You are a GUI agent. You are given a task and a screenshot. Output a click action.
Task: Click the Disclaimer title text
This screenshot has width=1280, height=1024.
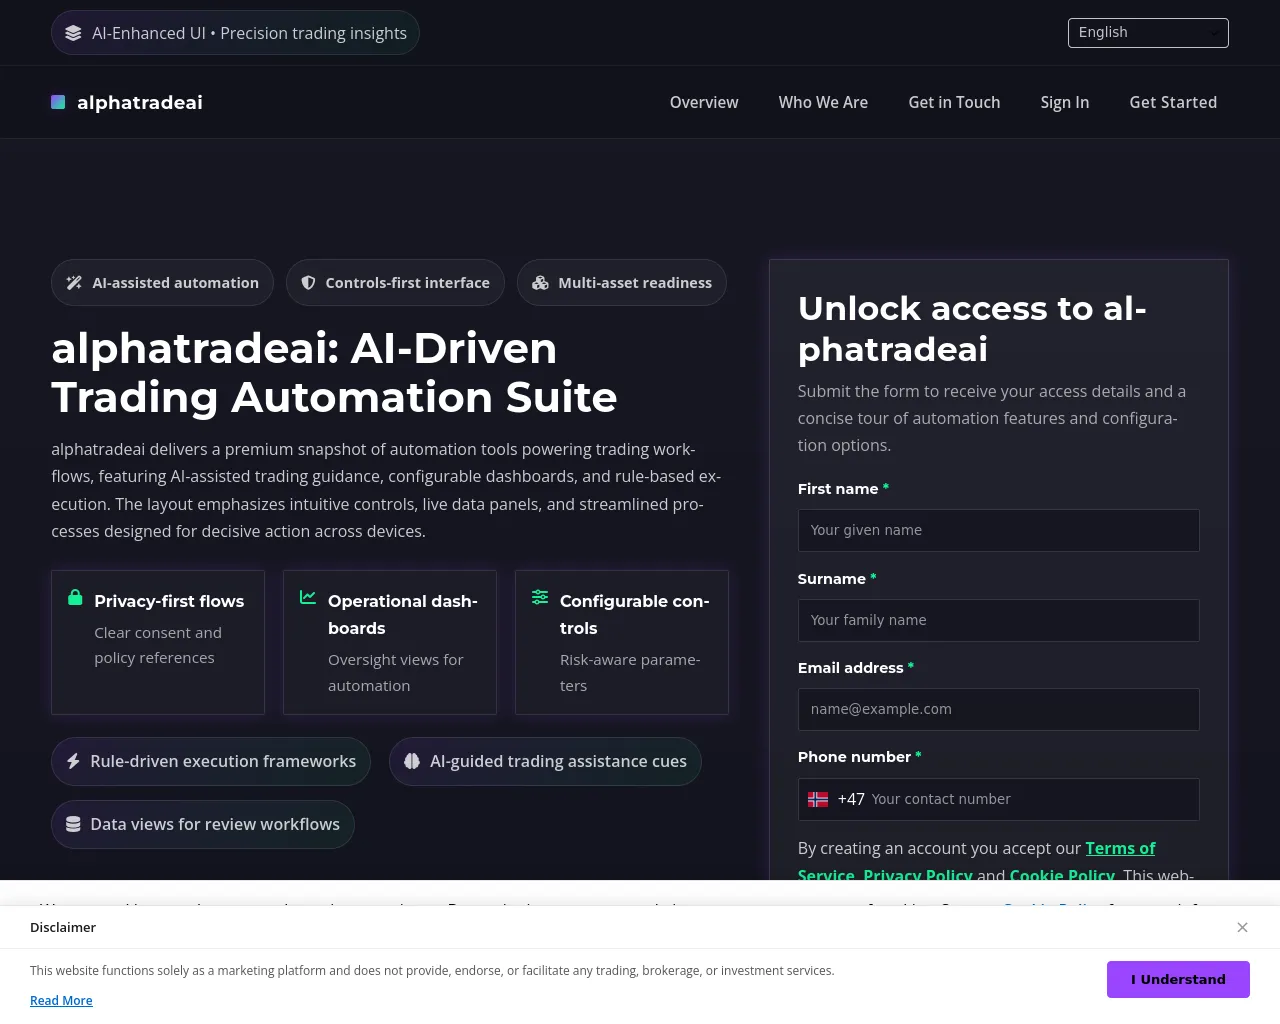click(63, 927)
